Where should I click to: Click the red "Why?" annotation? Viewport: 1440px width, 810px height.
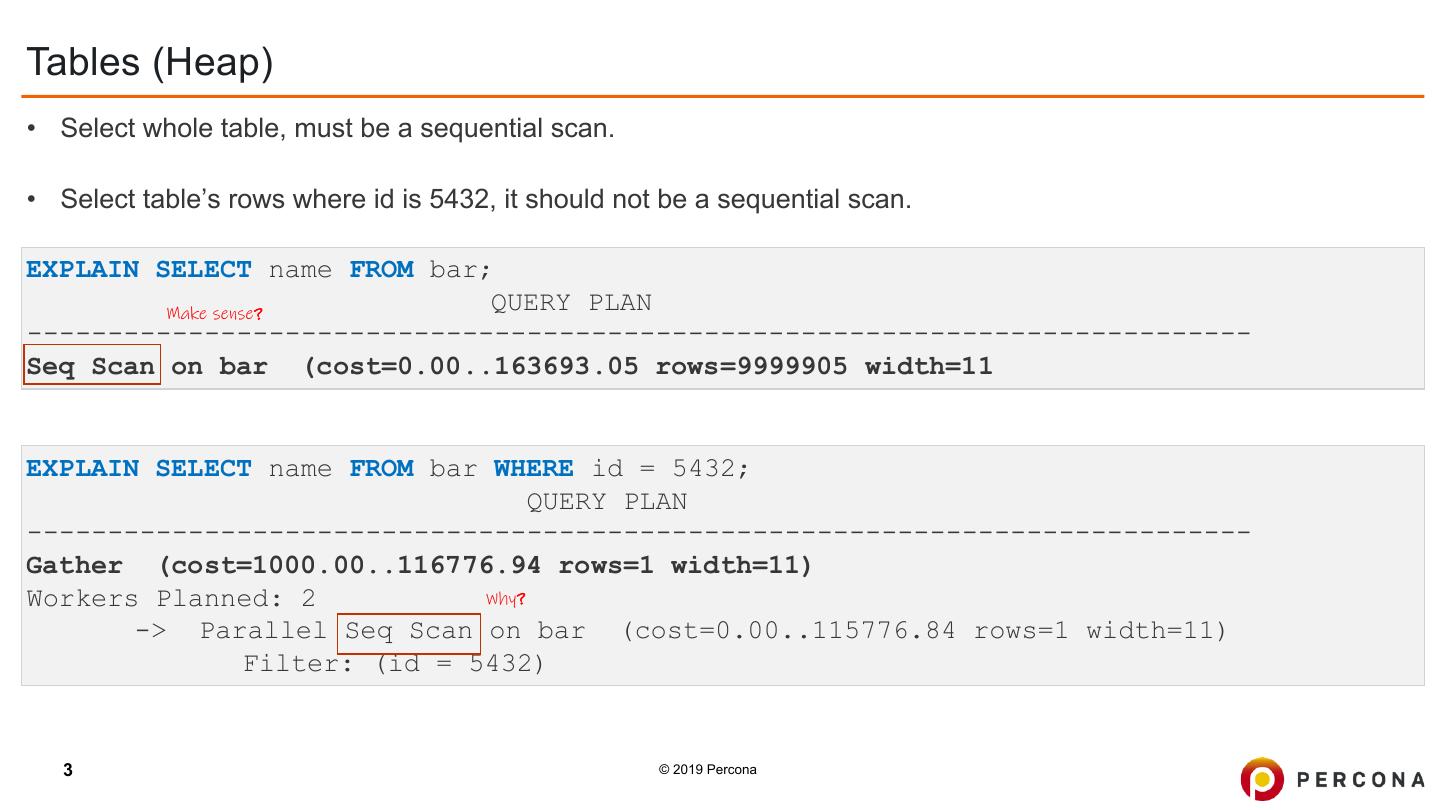(505, 599)
